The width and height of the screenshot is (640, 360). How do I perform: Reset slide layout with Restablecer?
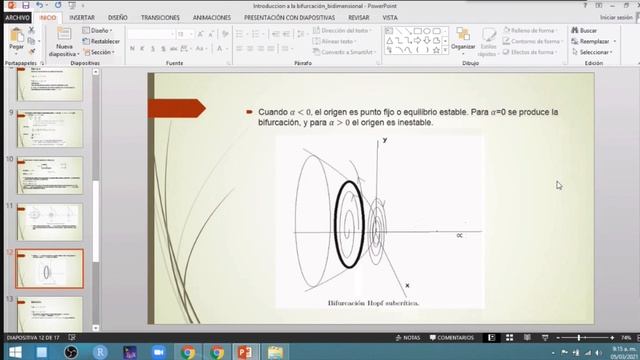101,41
